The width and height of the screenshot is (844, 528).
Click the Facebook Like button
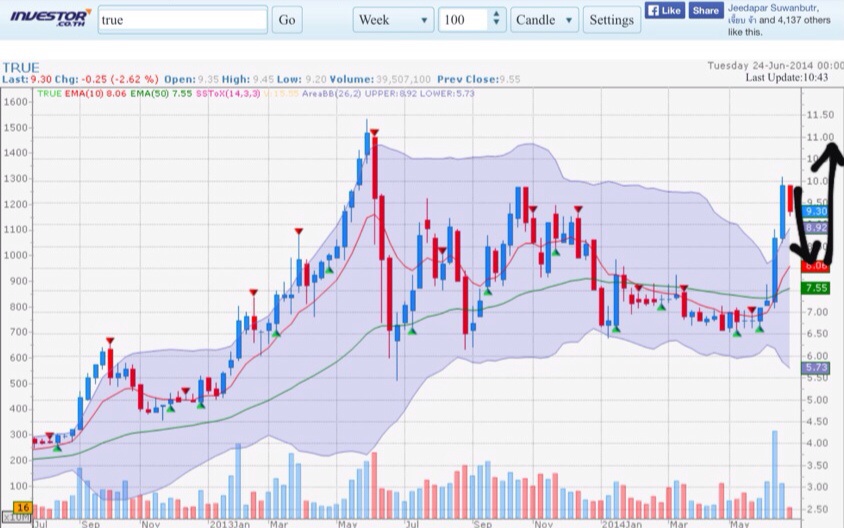(x=664, y=10)
